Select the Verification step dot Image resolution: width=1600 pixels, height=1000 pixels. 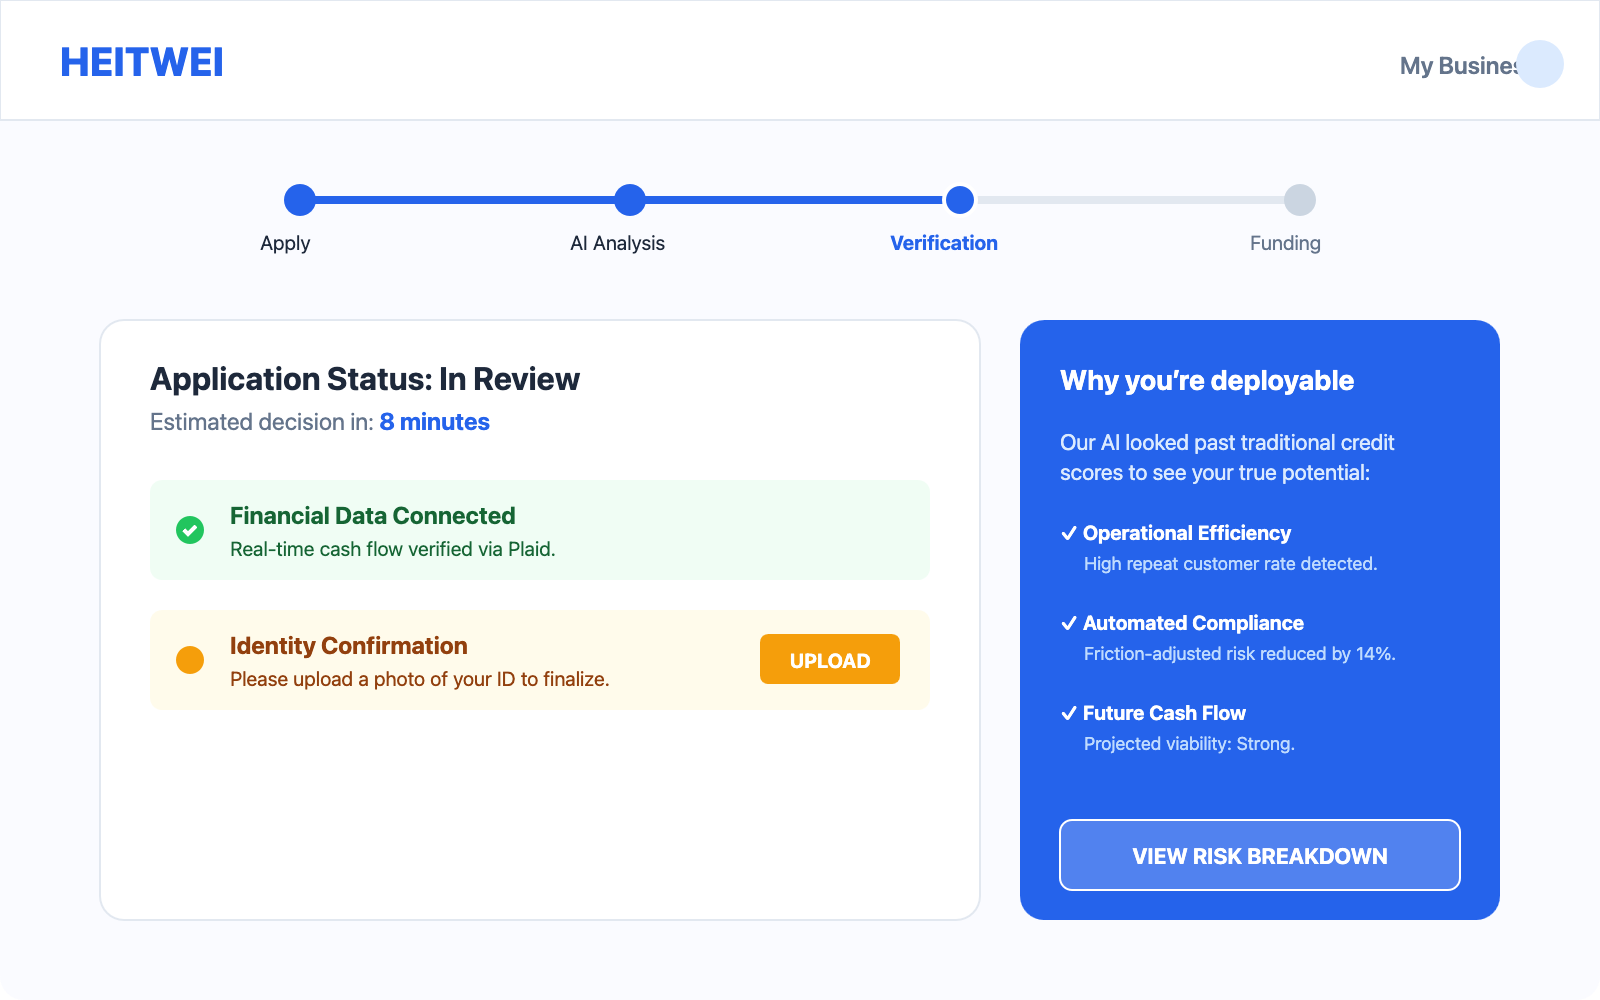point(960,200)
